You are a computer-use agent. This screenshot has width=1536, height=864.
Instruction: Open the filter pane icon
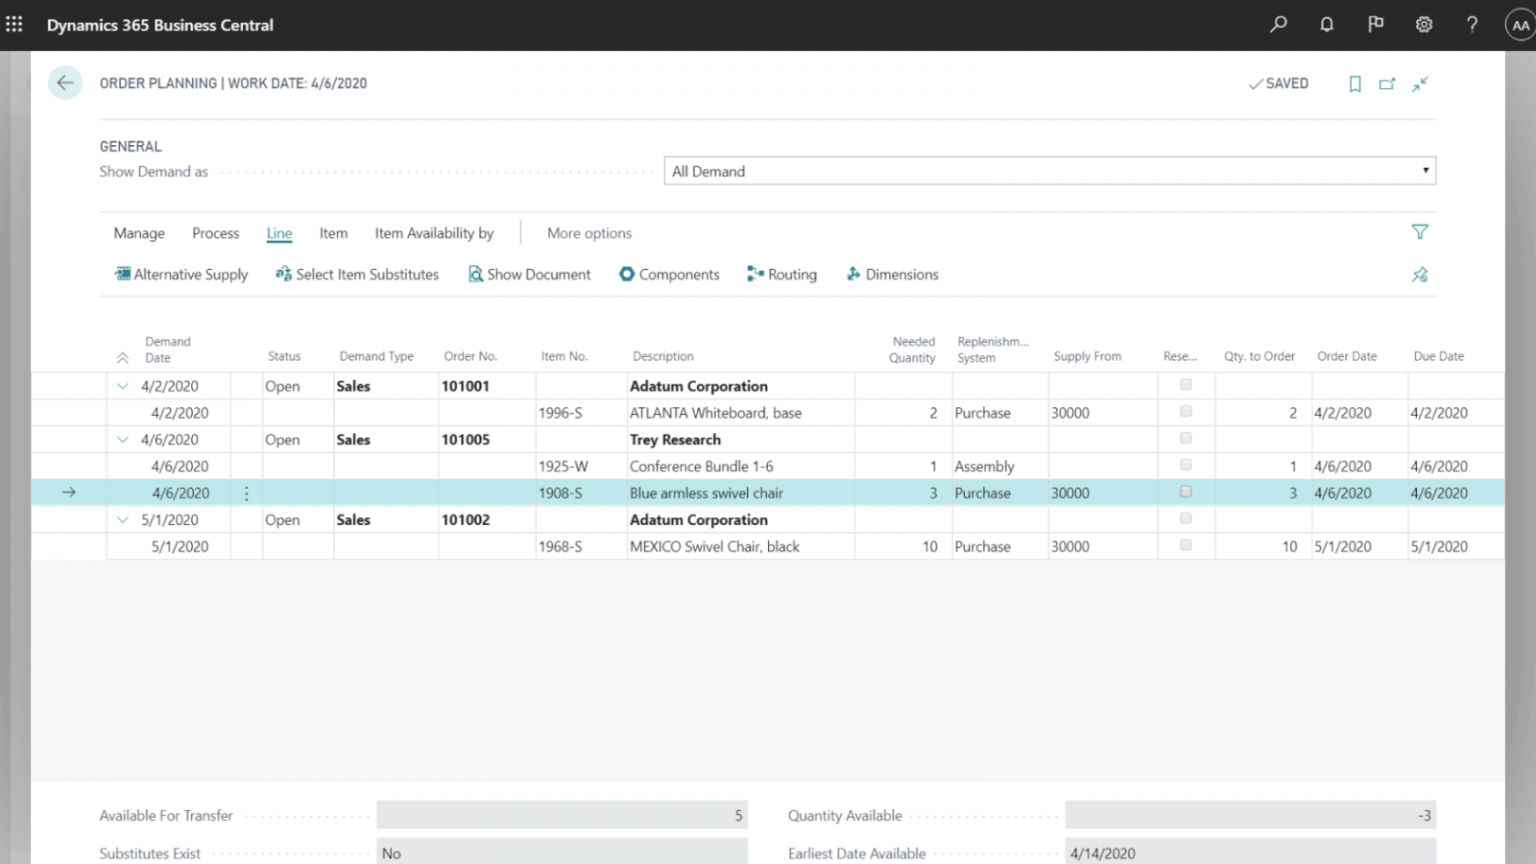point(1420,232)
